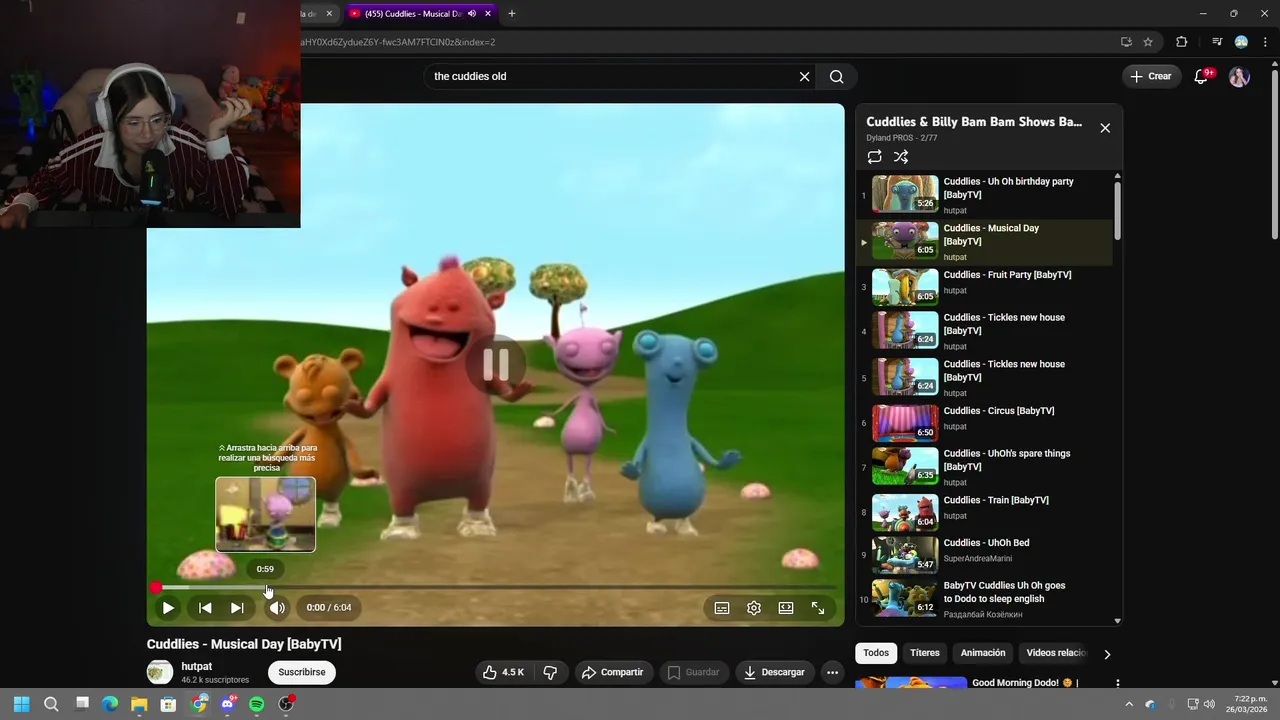
Task: Play Cuddlies - Circus video
Action: (x=985, y=424)
